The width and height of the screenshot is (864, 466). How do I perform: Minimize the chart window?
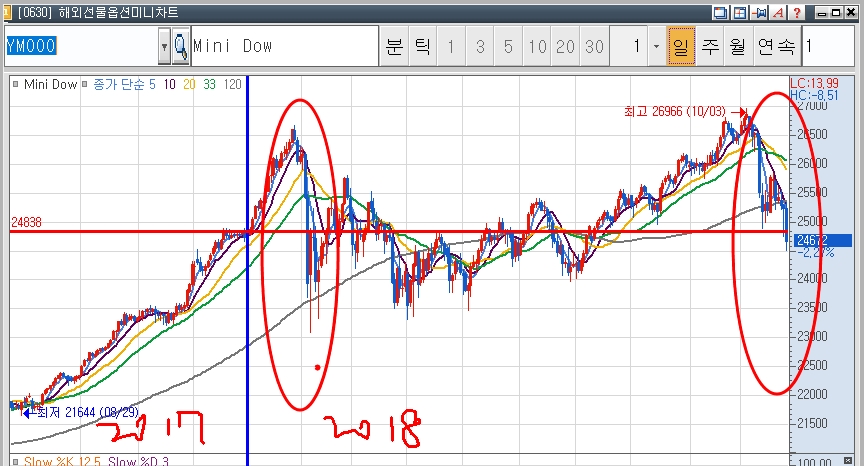[822, 13]
